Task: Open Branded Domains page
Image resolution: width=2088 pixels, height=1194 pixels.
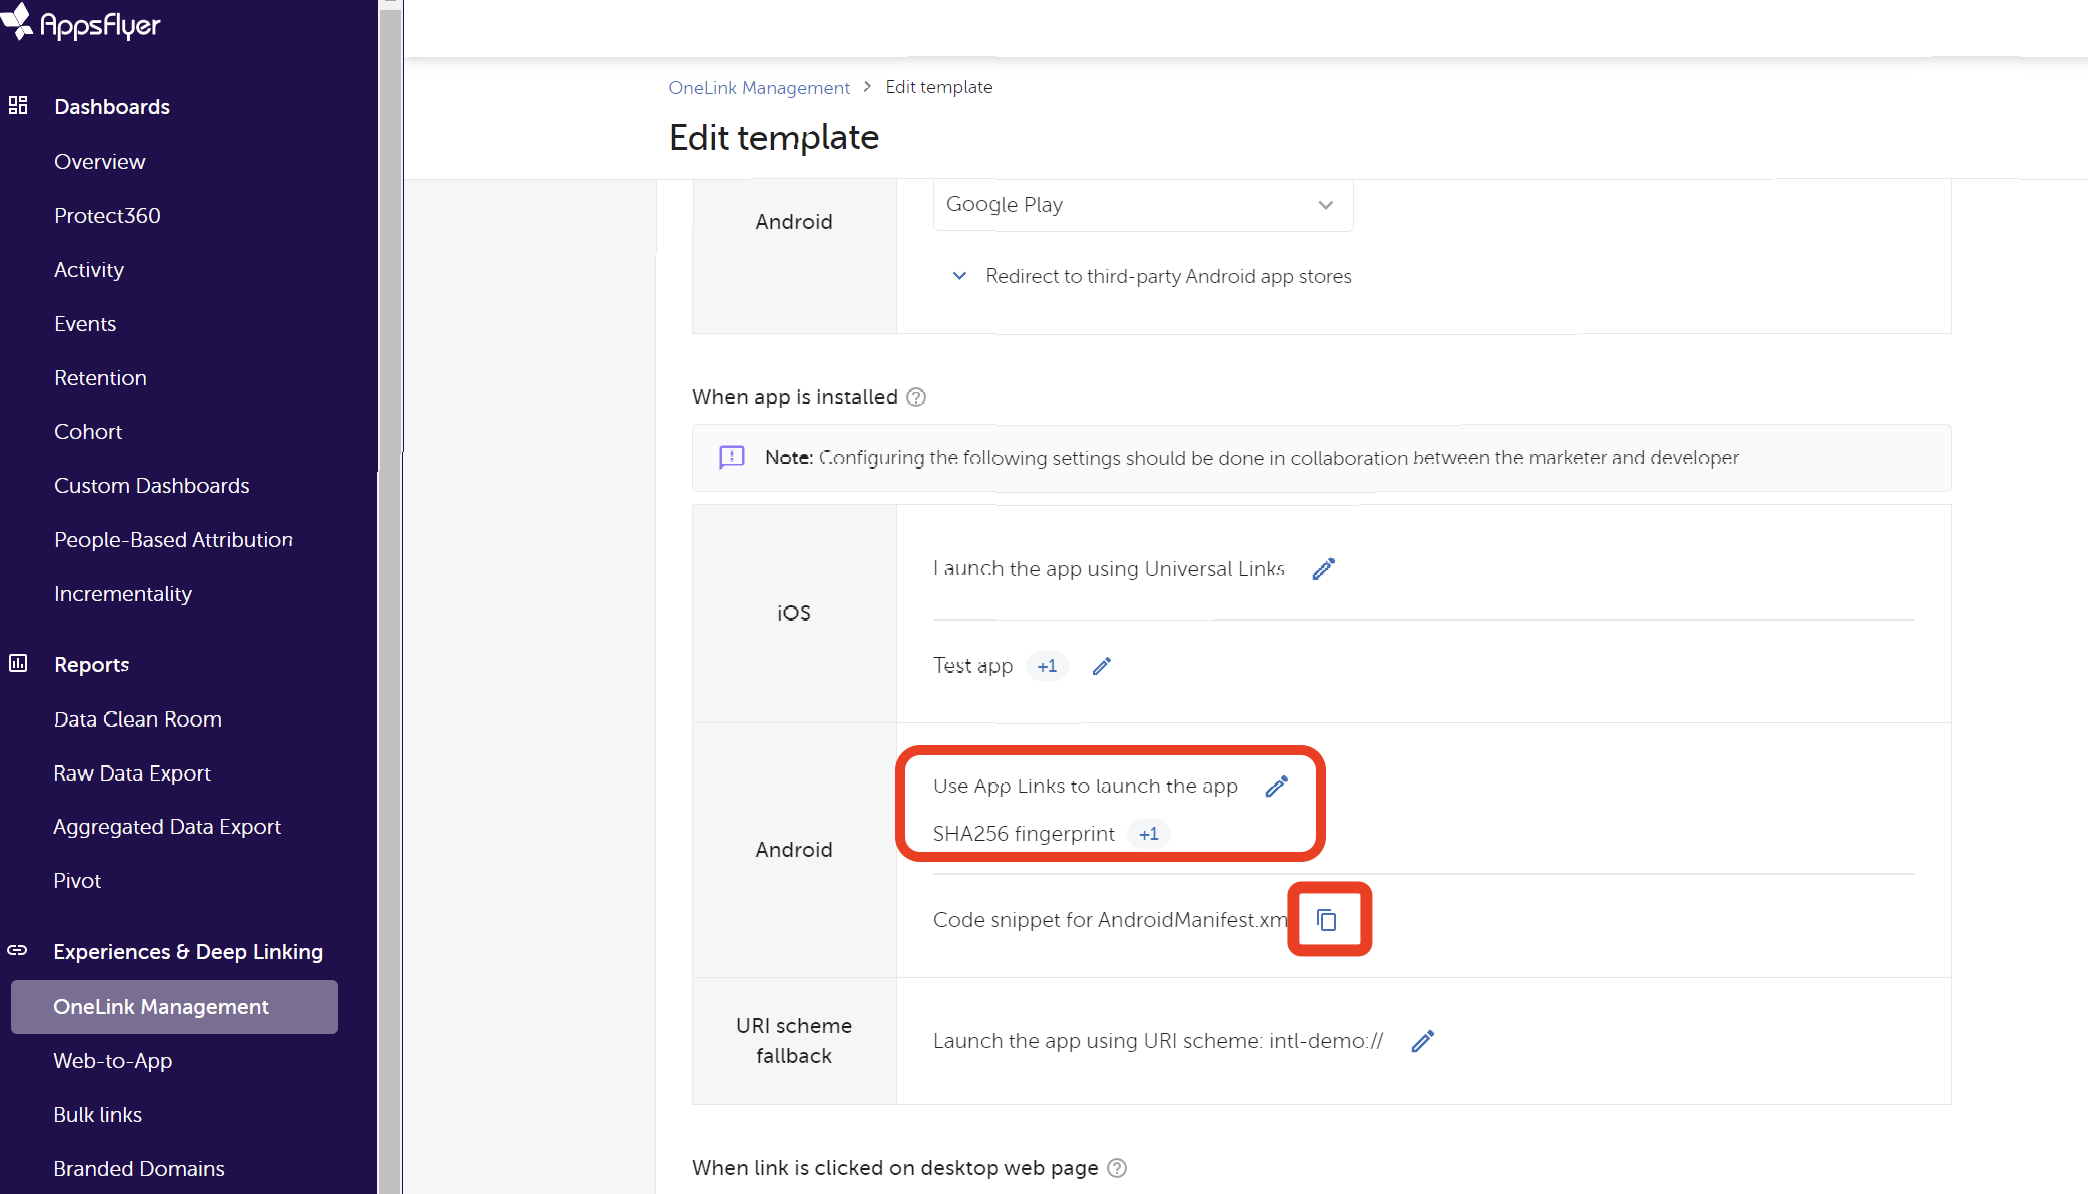Action: tap(139, 1169)
